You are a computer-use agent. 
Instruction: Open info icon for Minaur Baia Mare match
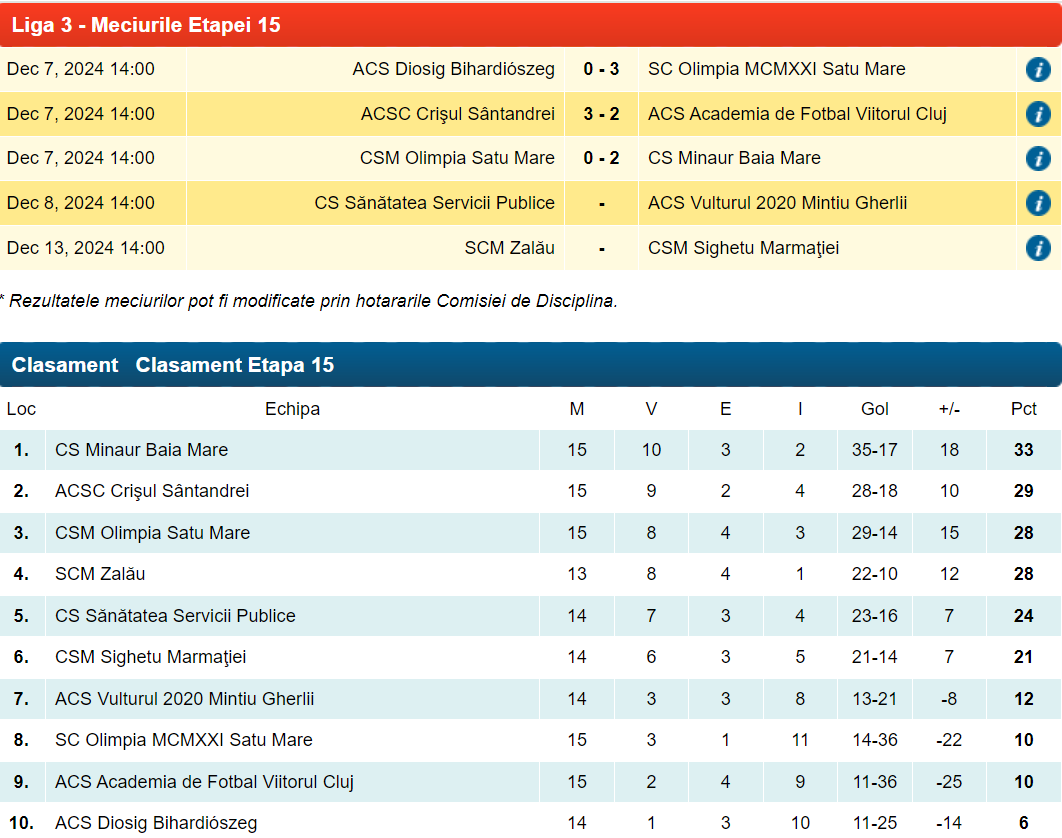click(1038, 159)
